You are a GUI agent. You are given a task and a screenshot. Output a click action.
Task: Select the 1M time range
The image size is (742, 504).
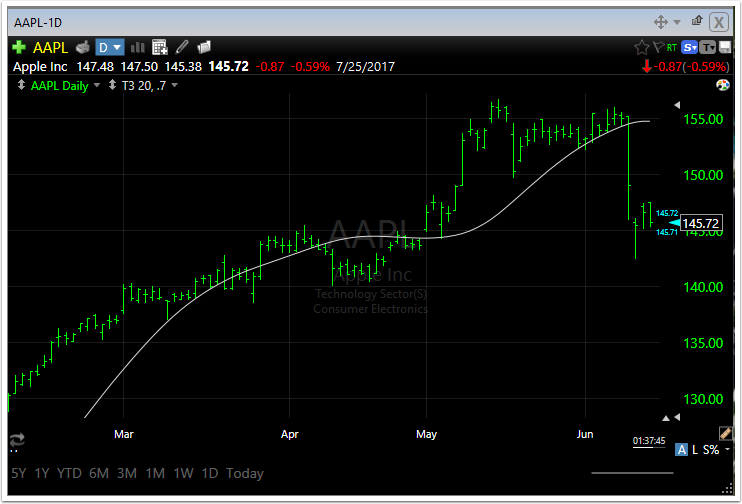pyautogui.click(x=155, y=473)
